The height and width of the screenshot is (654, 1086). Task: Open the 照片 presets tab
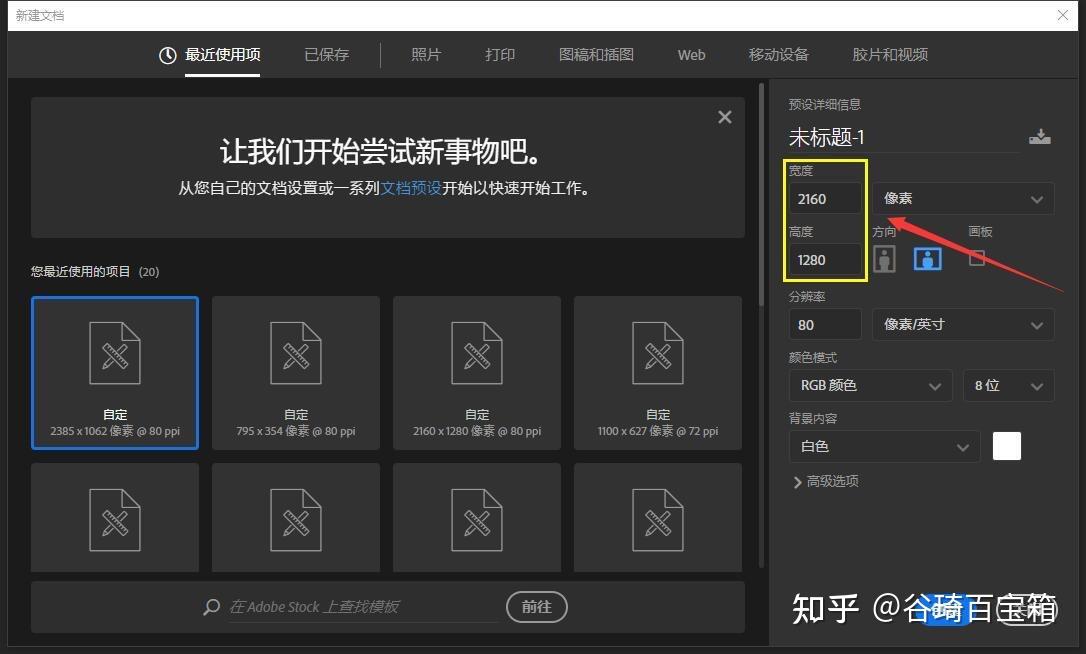[x=426, y=55]
